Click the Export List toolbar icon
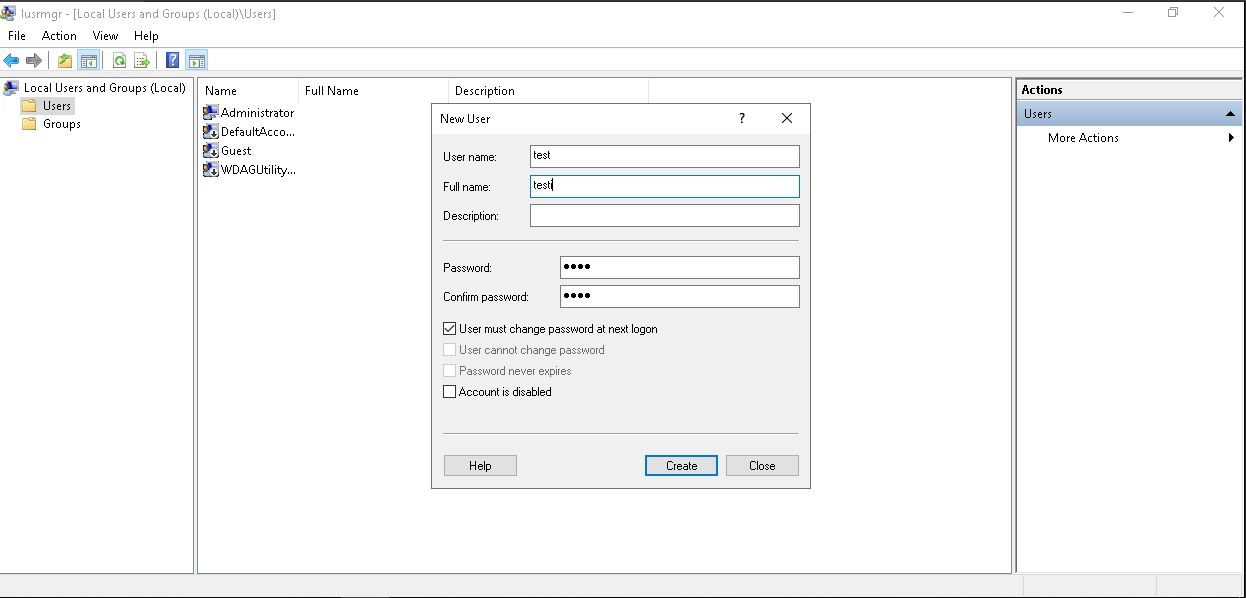The image size is (1246, 598). coord(142,60)
